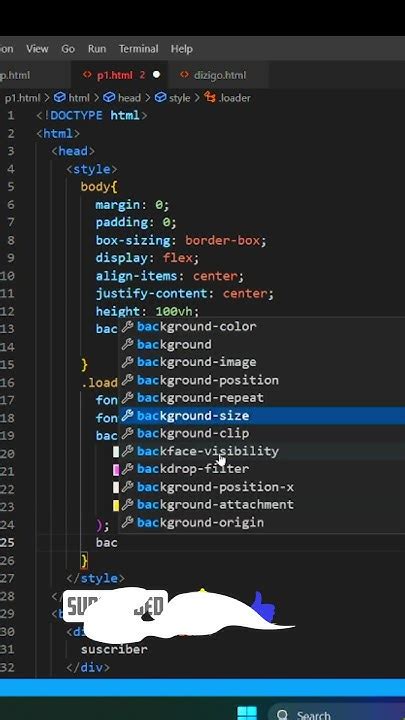Image resolution: width=405 pixels, height=720 pixels.
Task: Click the white color swatch on line 22
Action: 116,488
